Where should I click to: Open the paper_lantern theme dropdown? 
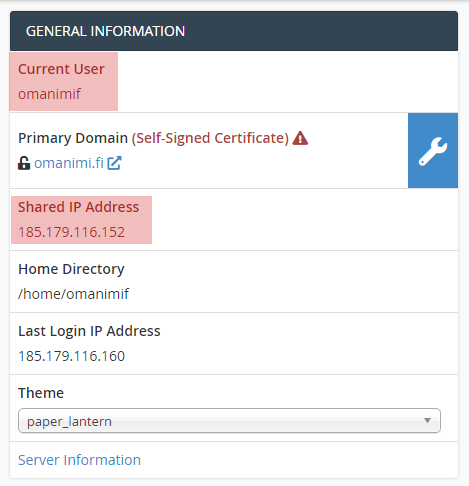229,421
